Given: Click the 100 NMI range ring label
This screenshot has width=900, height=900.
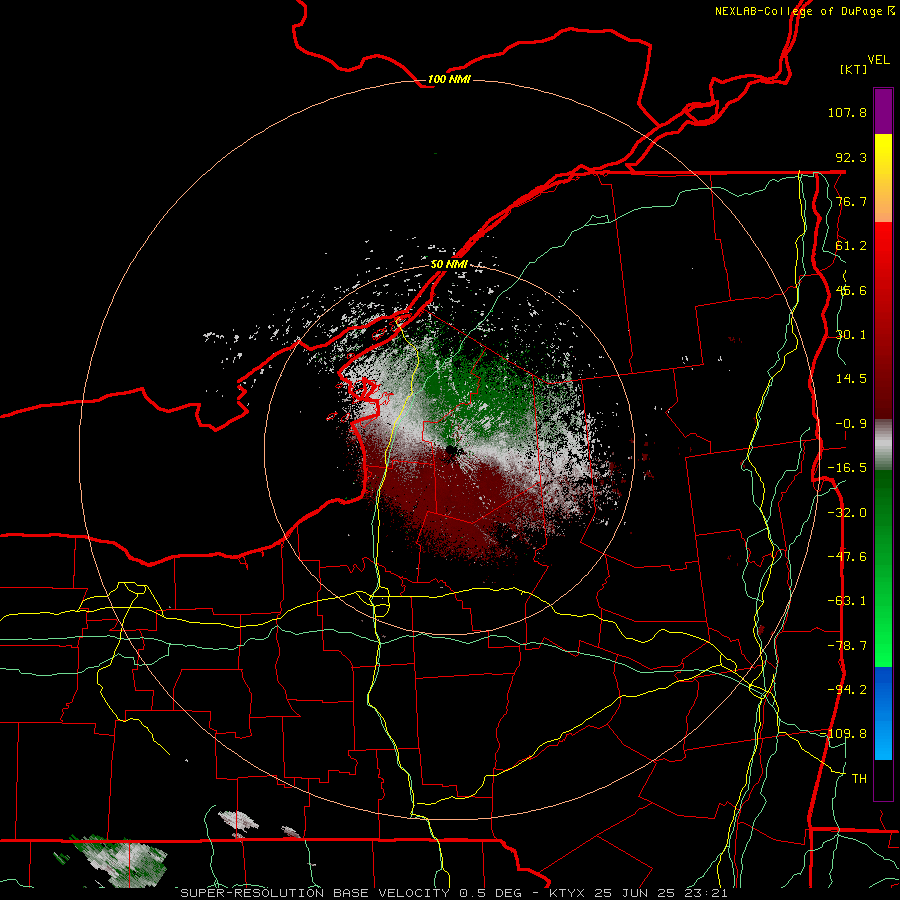Looking at the screenshot, I should click(449, 79).
